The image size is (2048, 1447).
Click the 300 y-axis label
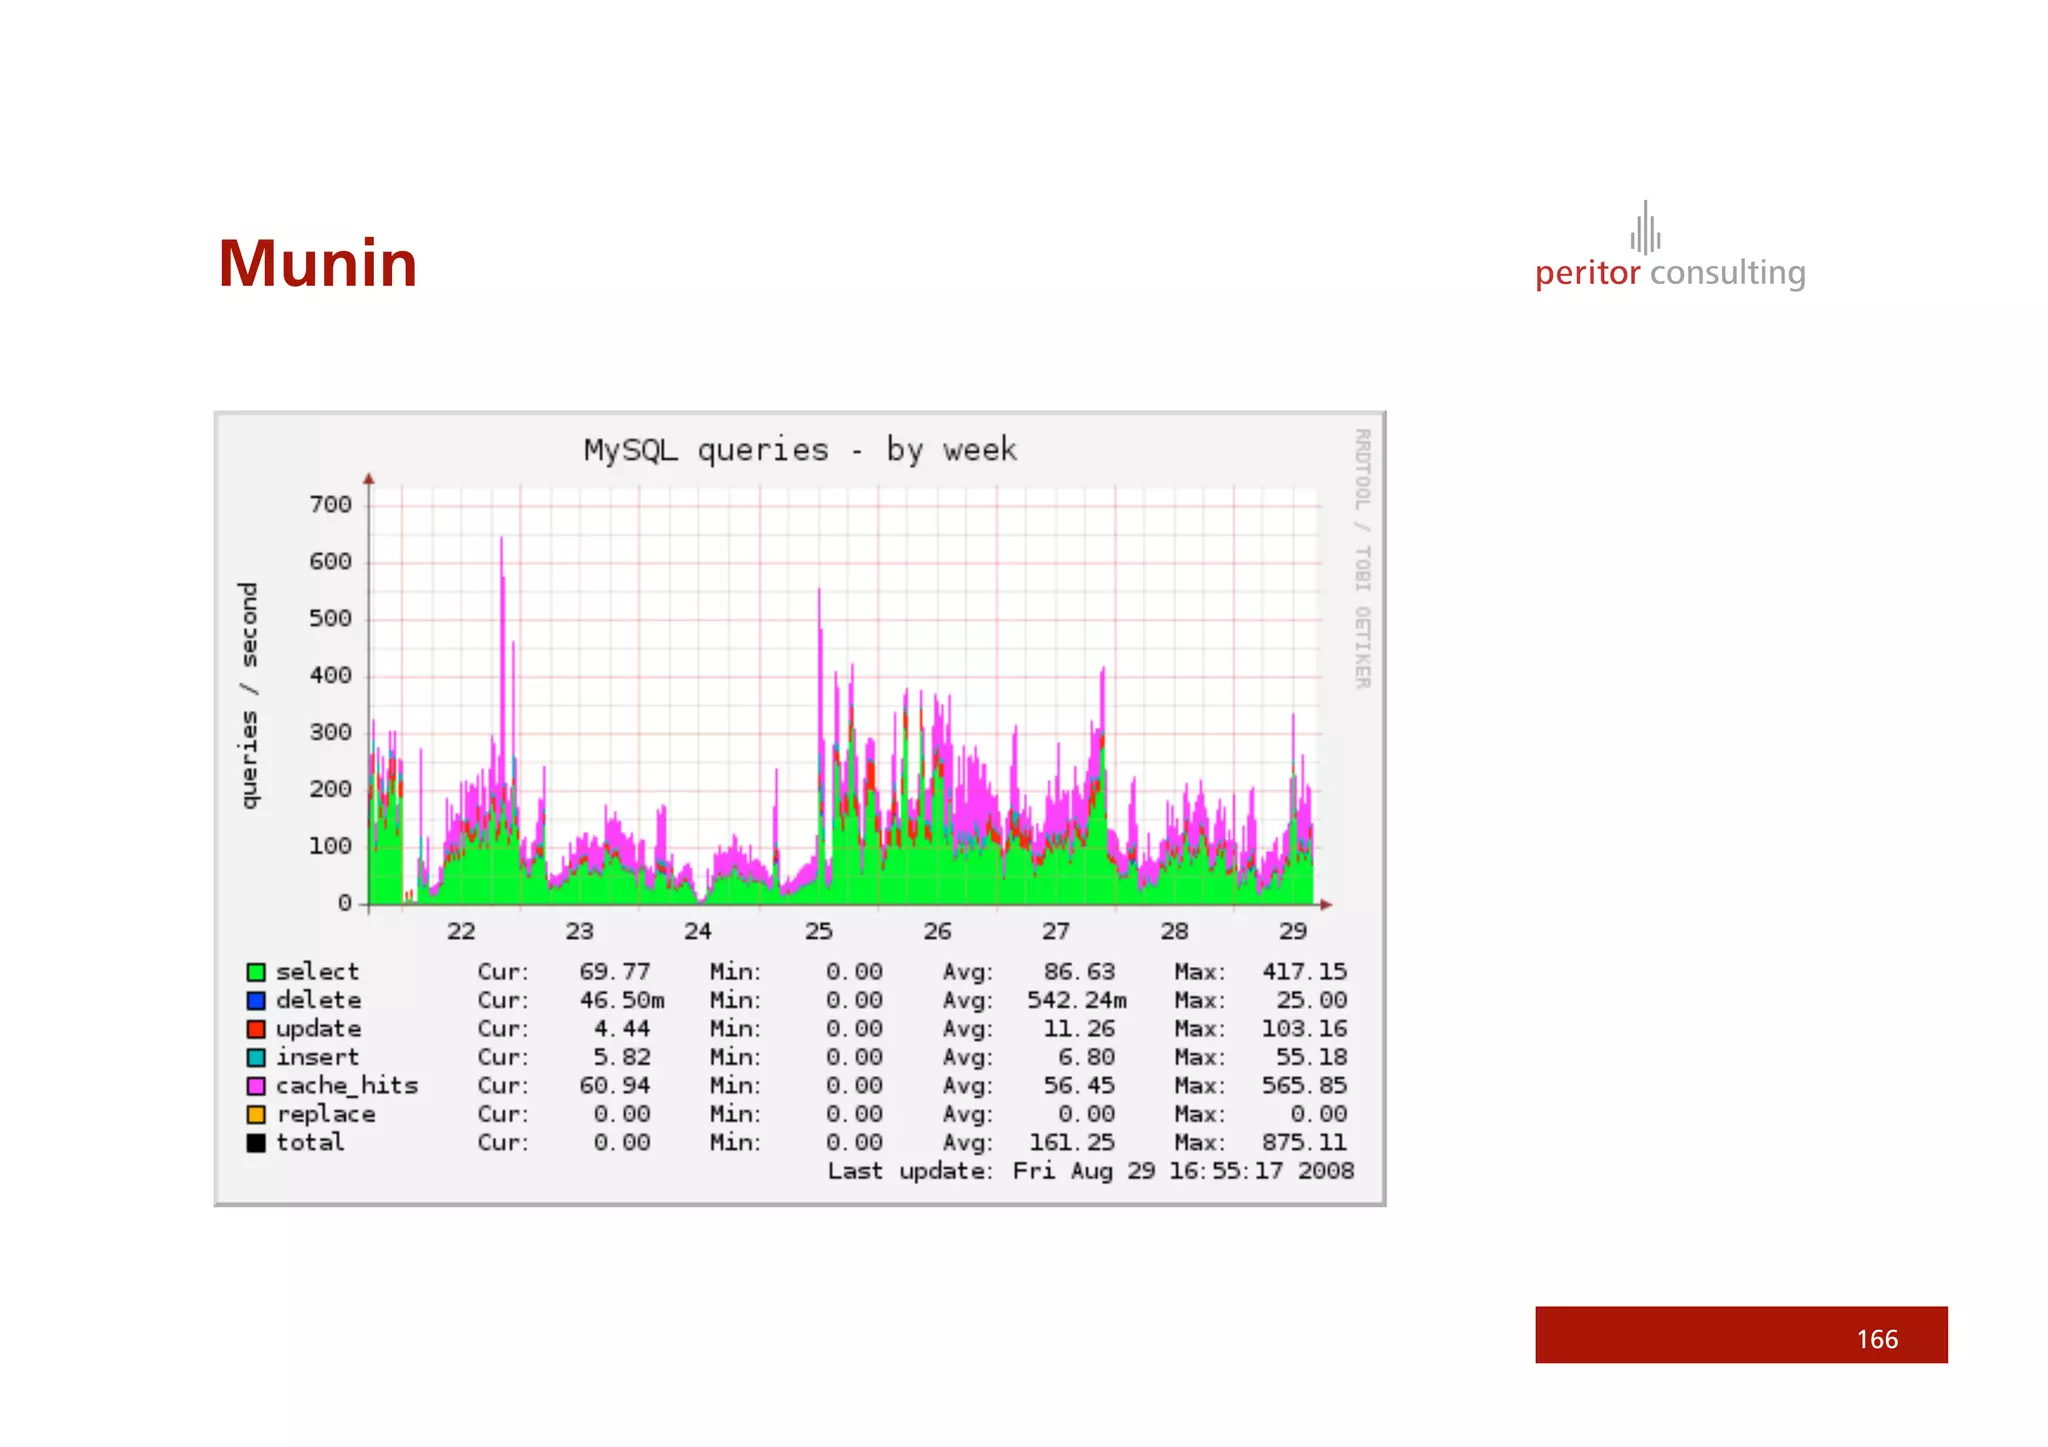click(331, 733)
